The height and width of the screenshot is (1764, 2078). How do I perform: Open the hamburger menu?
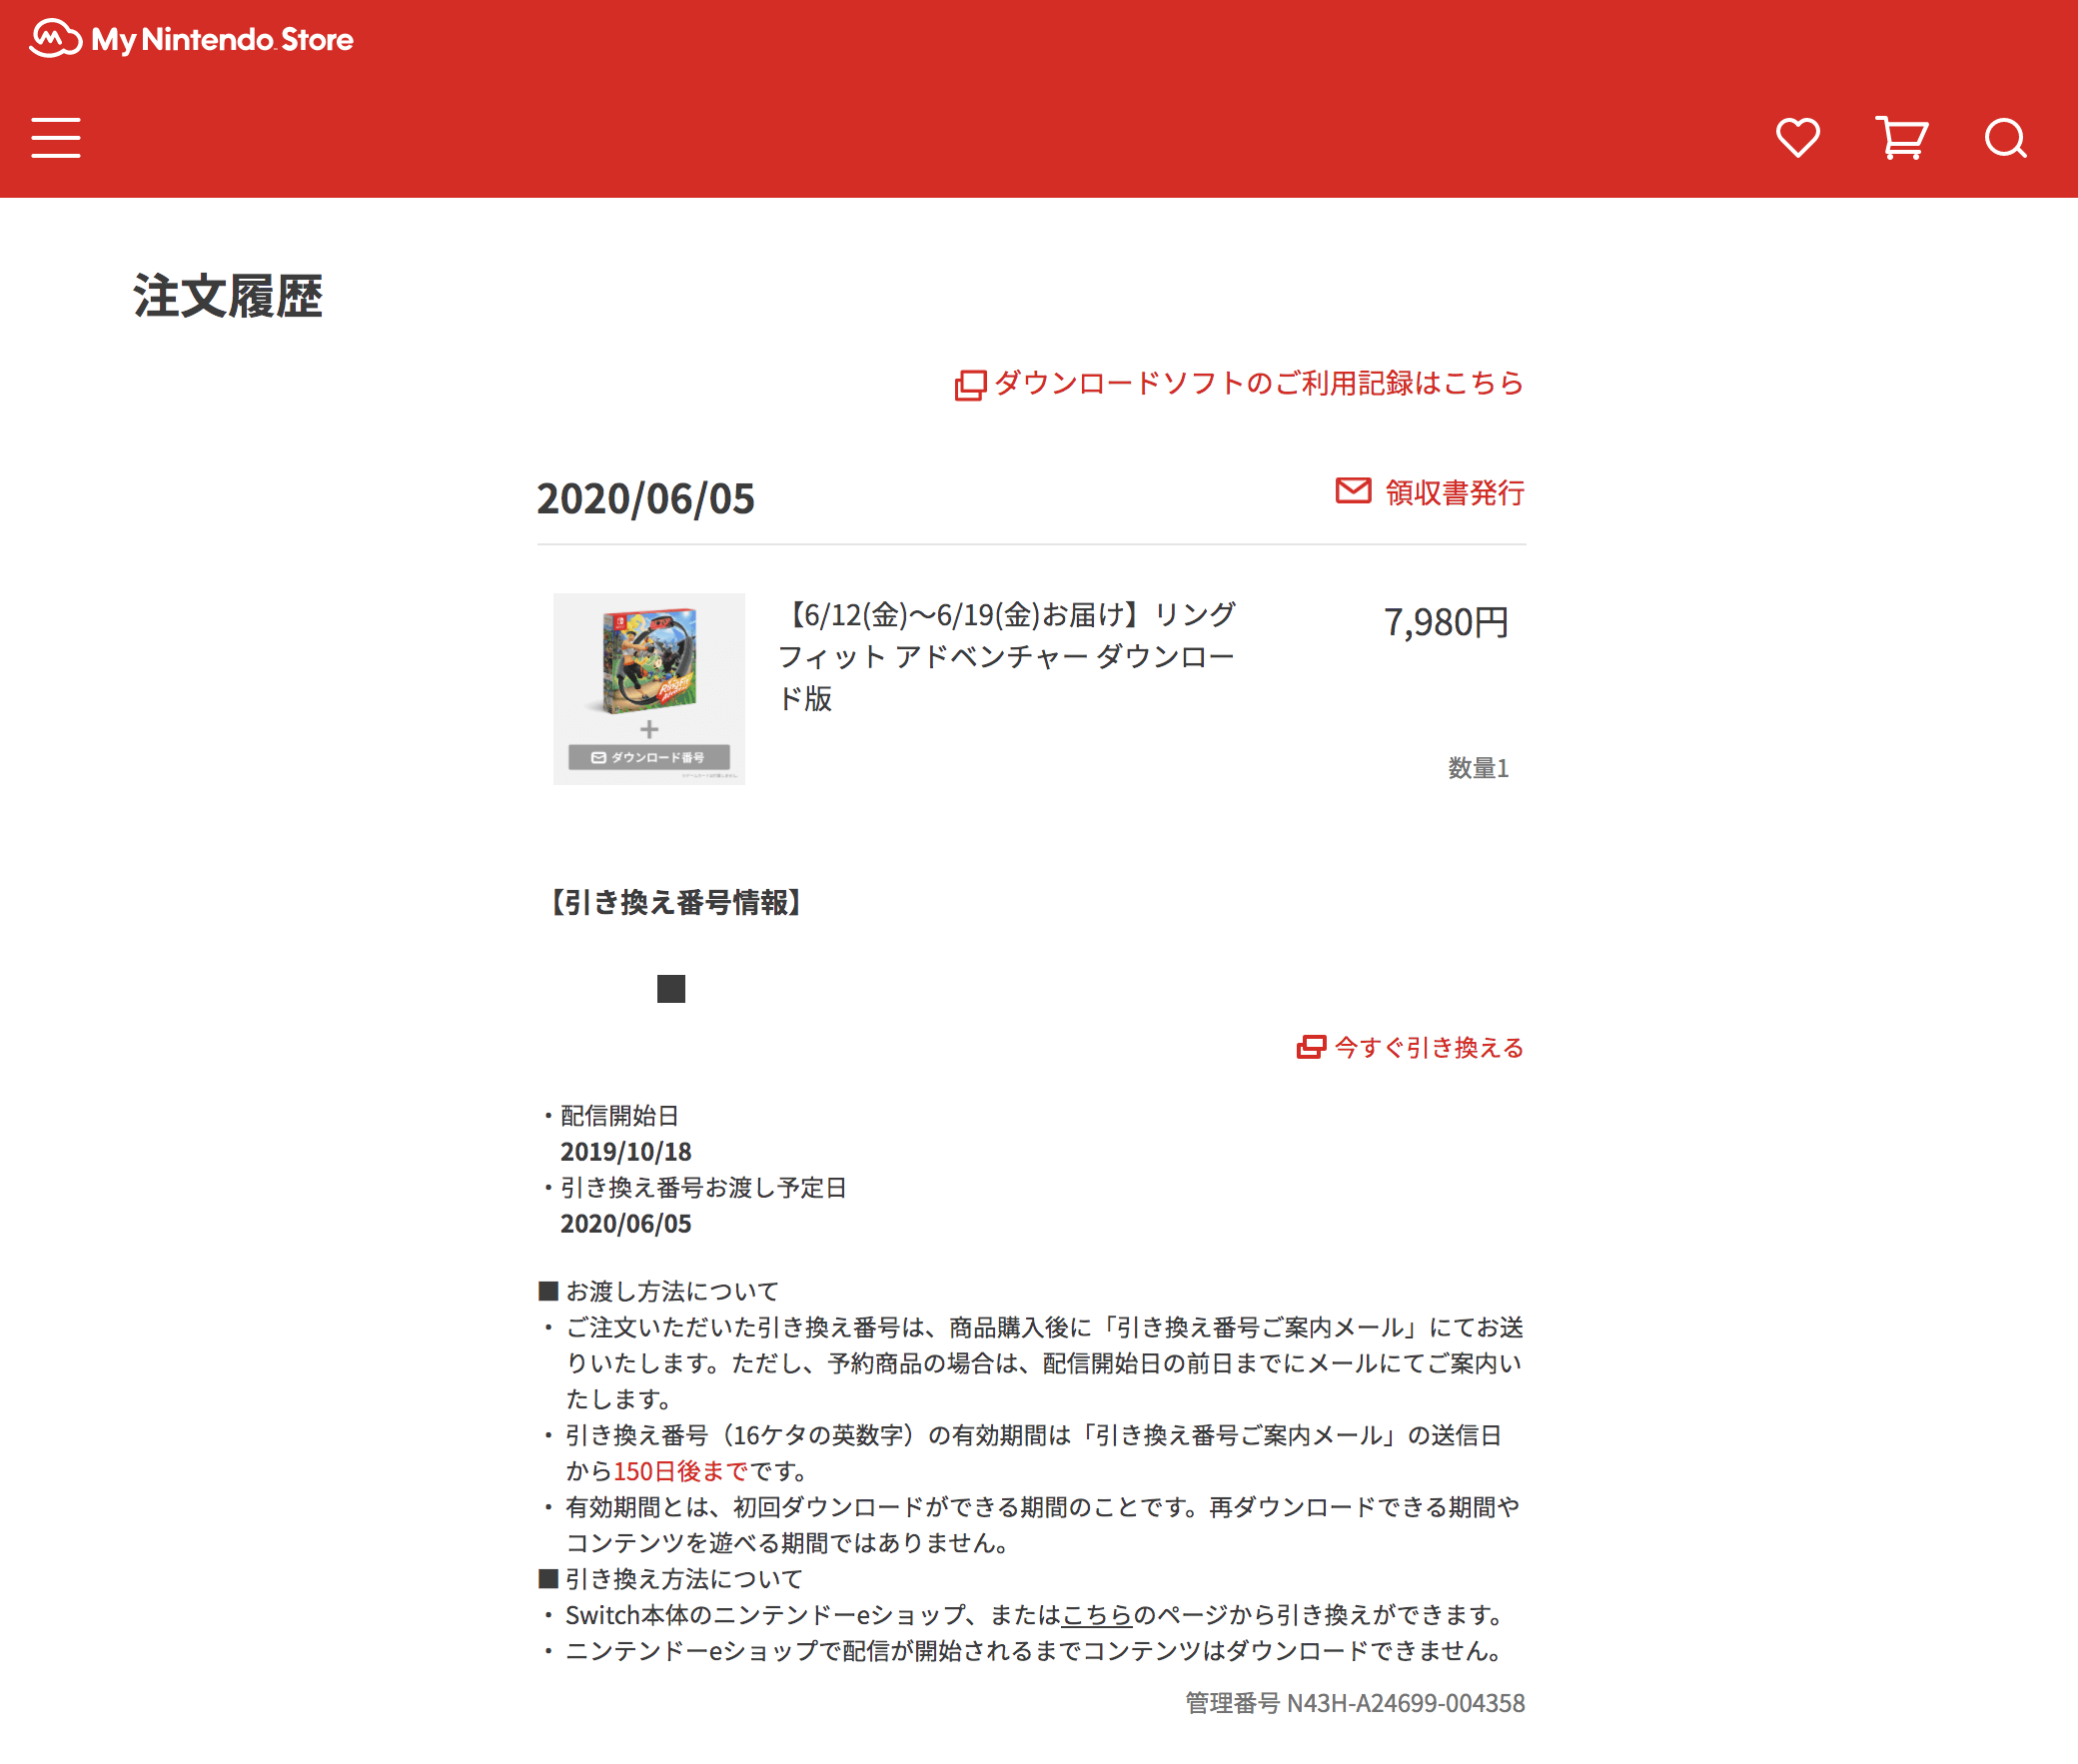[x=56, y=138]
